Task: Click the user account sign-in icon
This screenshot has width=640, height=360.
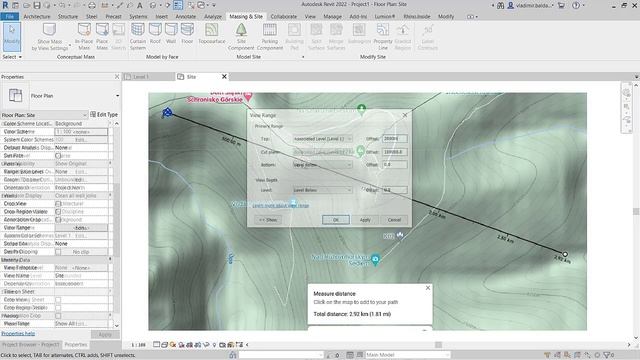Action: (x=510, y=5)
